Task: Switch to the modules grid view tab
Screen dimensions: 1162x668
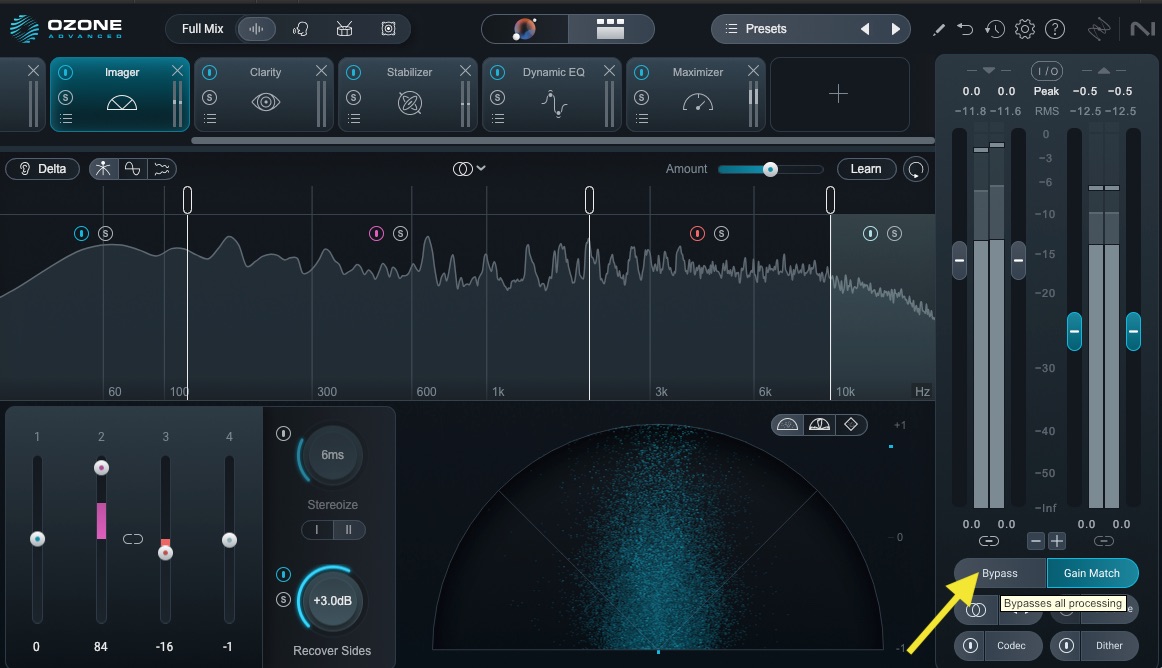Action: tap(610, 29)
